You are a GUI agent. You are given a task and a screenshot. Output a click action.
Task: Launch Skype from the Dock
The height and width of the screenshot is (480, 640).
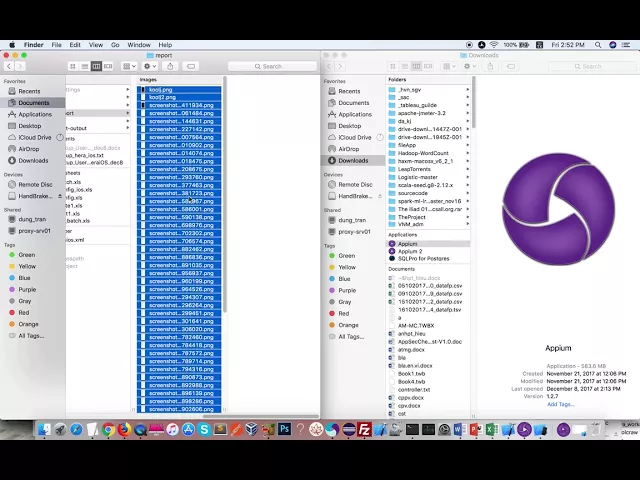coord(204,429)
